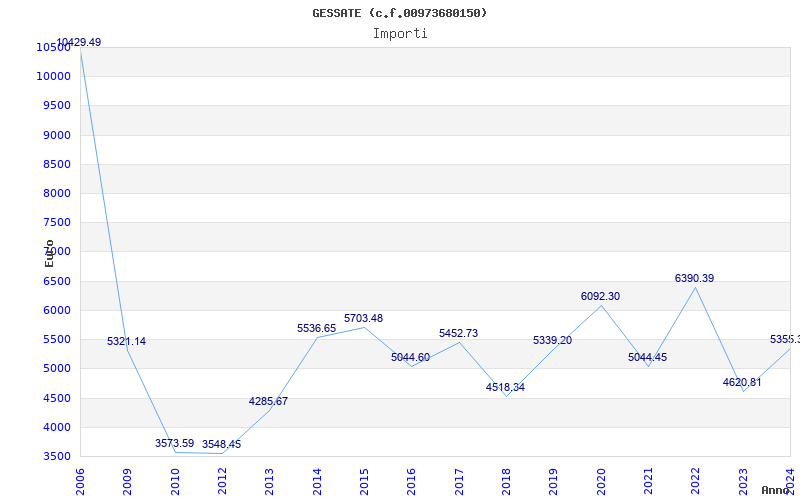Click y-axis value 7500
The width and height of the screenshot is (800, 500).
click(57, 222)
